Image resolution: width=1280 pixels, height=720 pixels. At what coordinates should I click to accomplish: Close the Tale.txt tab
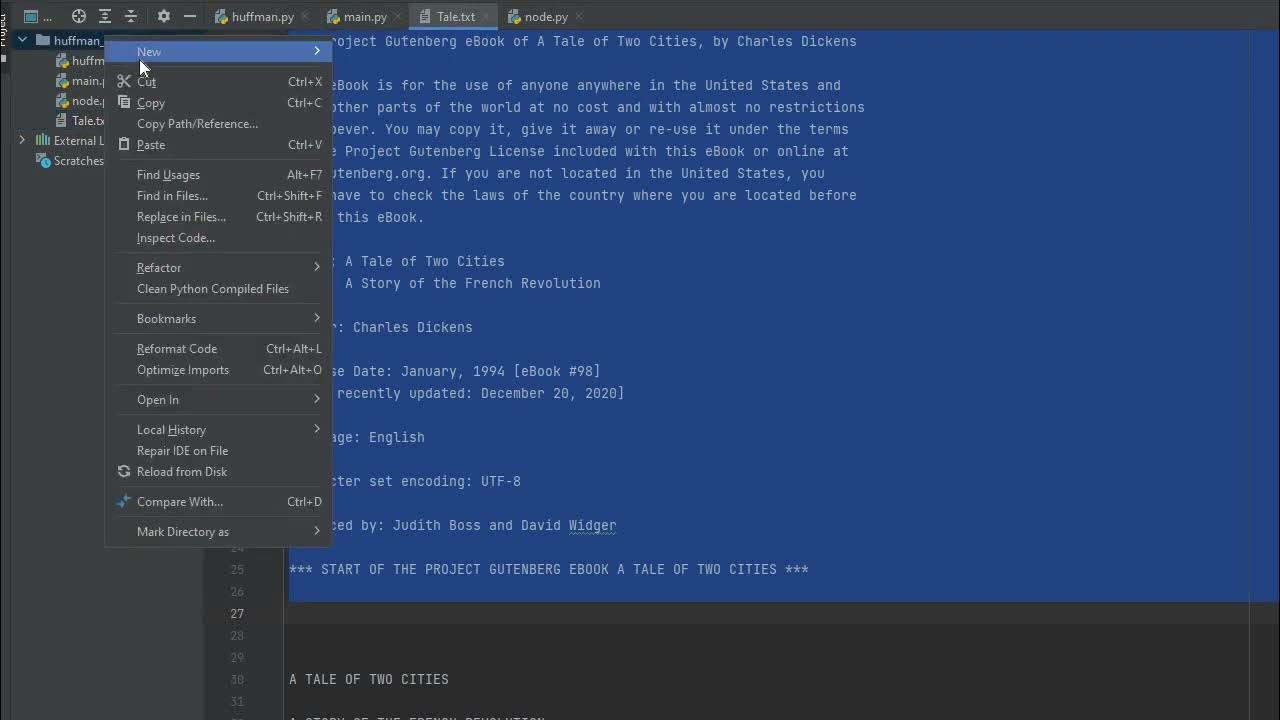click(486, 17)
